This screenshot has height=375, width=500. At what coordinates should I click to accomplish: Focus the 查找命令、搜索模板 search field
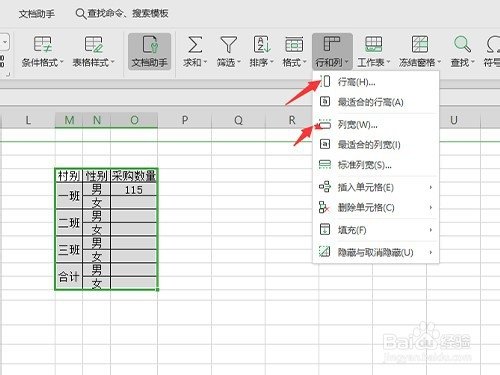(x=122, y=14)
